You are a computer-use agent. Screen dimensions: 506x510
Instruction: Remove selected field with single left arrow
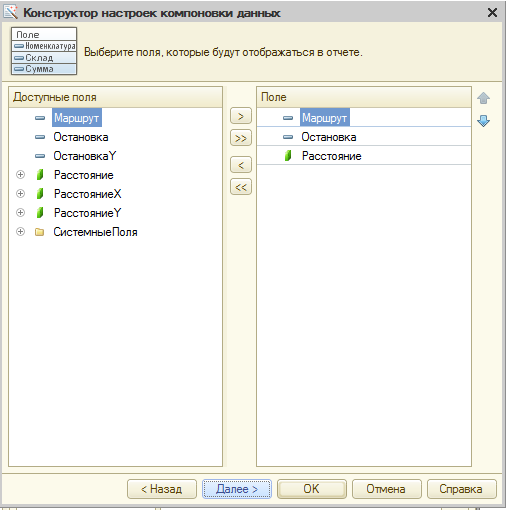tap(241, 165)
